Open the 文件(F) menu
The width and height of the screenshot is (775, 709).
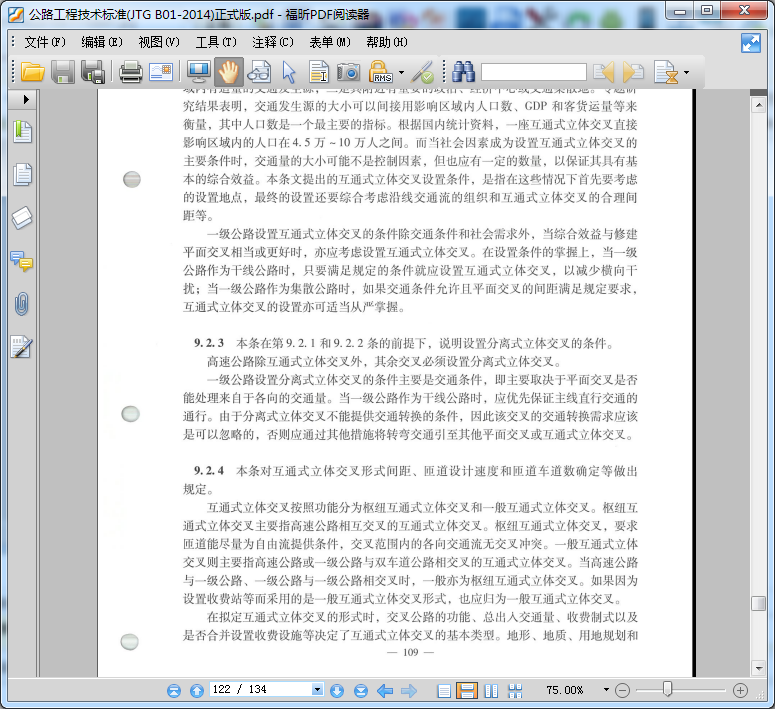pos(45,43)
